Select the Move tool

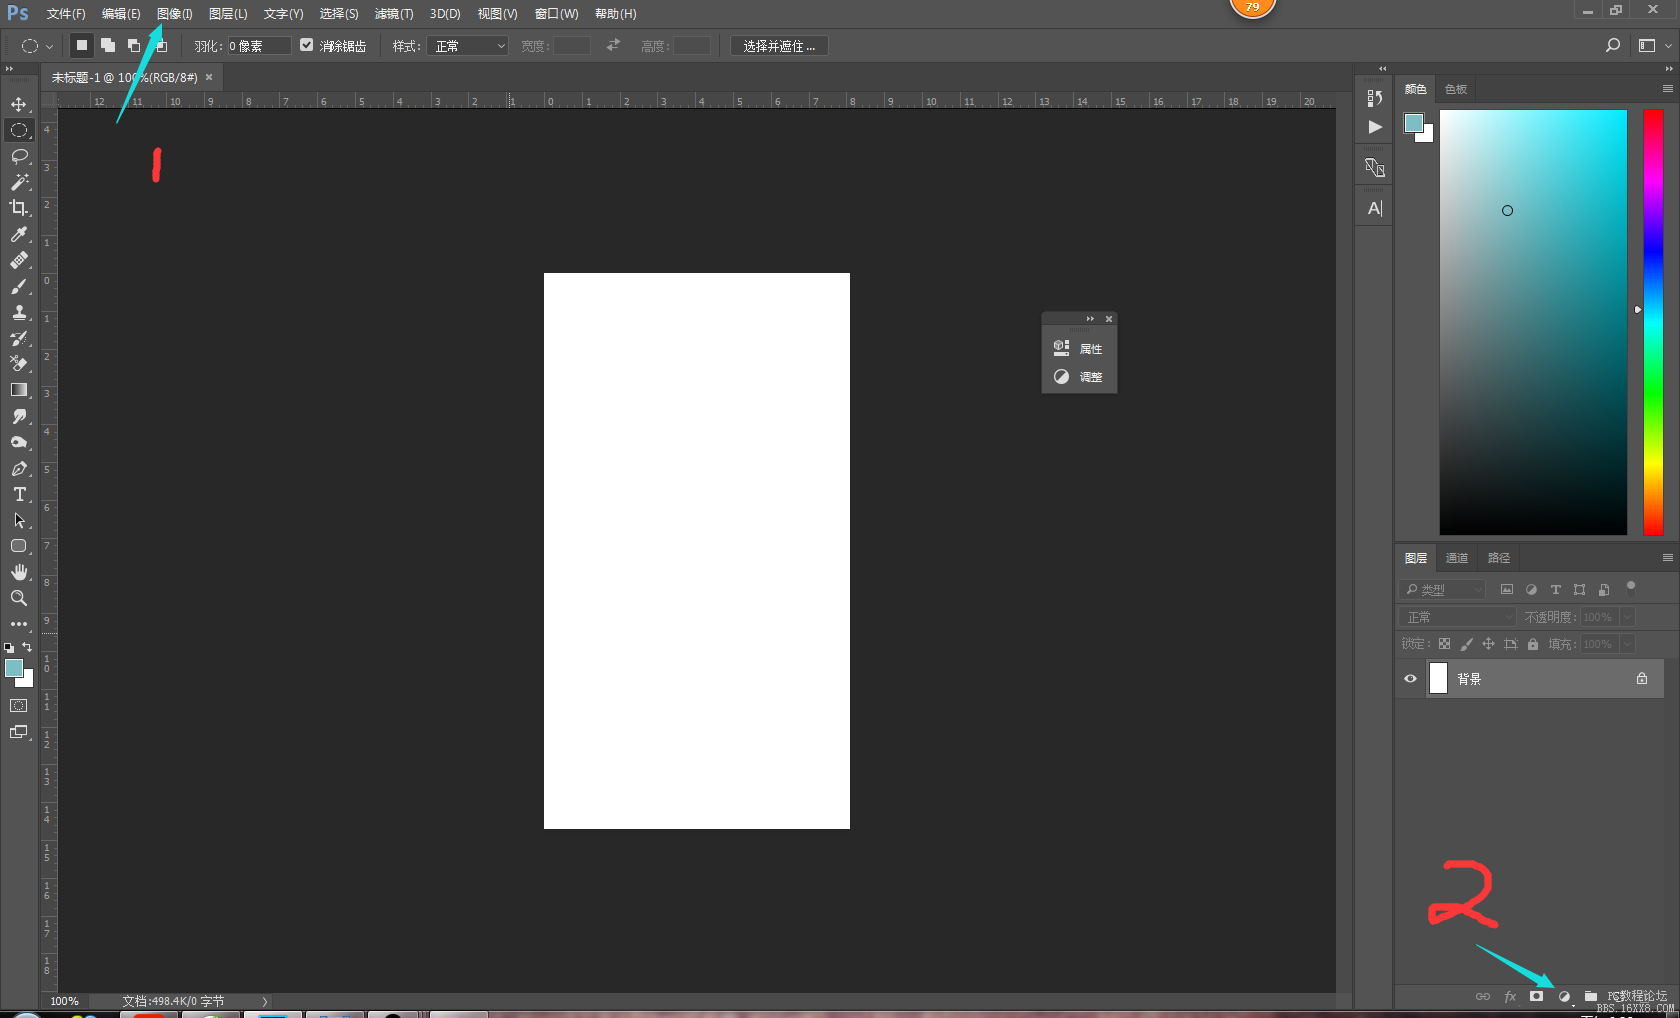pos(19,104)
